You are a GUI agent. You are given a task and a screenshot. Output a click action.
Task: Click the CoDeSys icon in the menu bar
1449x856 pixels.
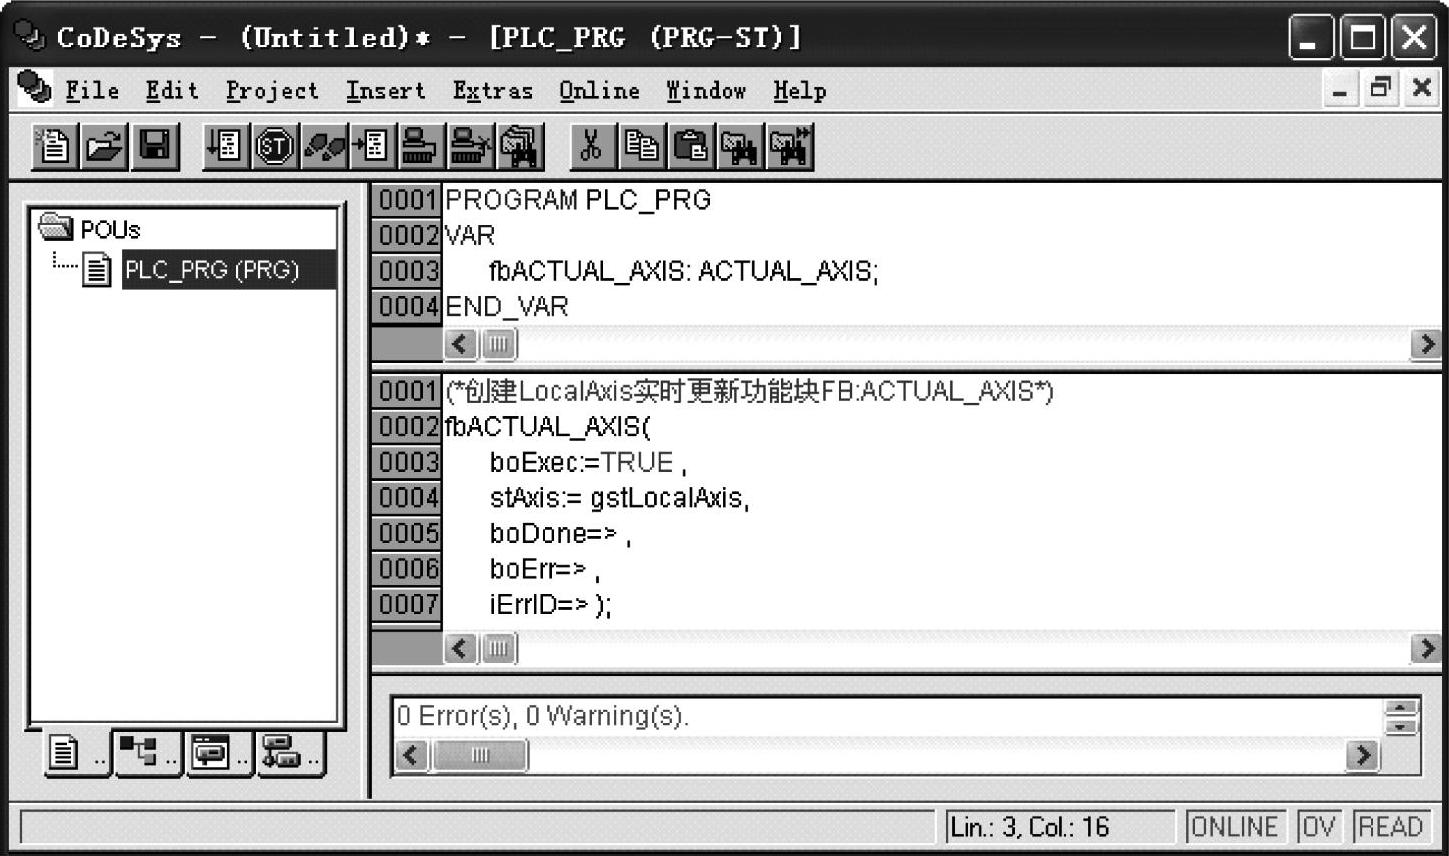pyautogui.click(x=34, y=88)
